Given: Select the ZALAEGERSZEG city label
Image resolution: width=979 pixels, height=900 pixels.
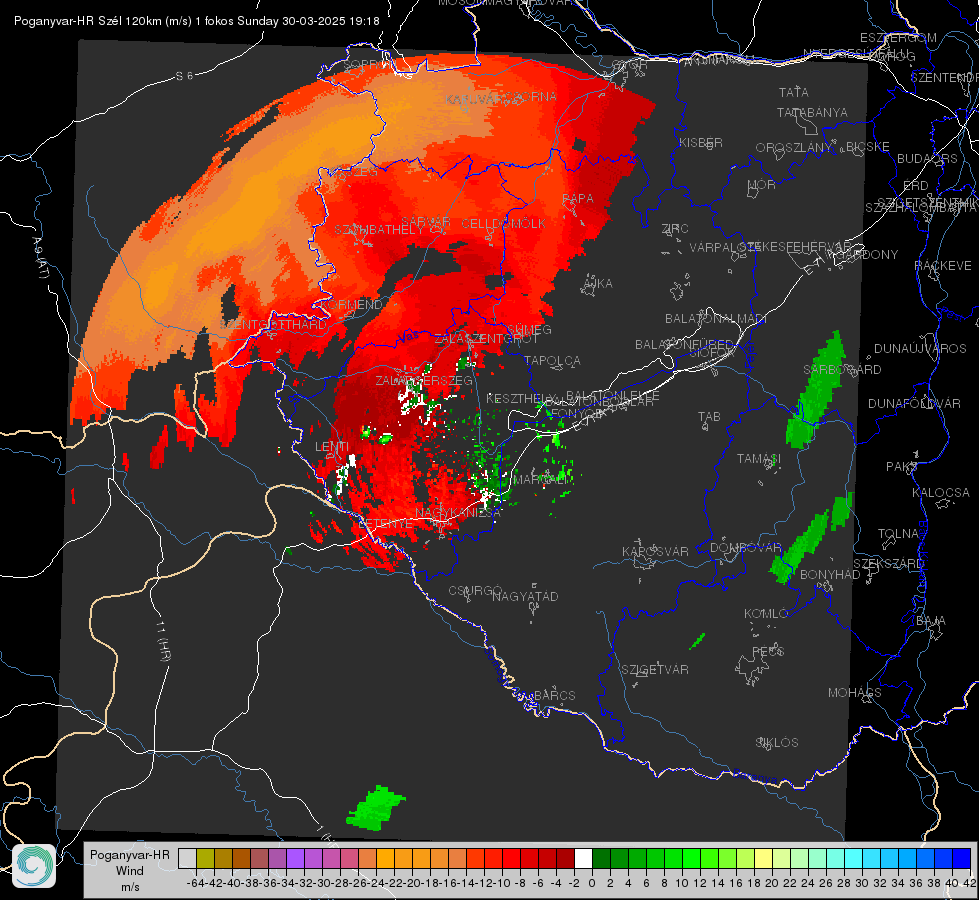Looking at the screenshot, I should point(424,380).
